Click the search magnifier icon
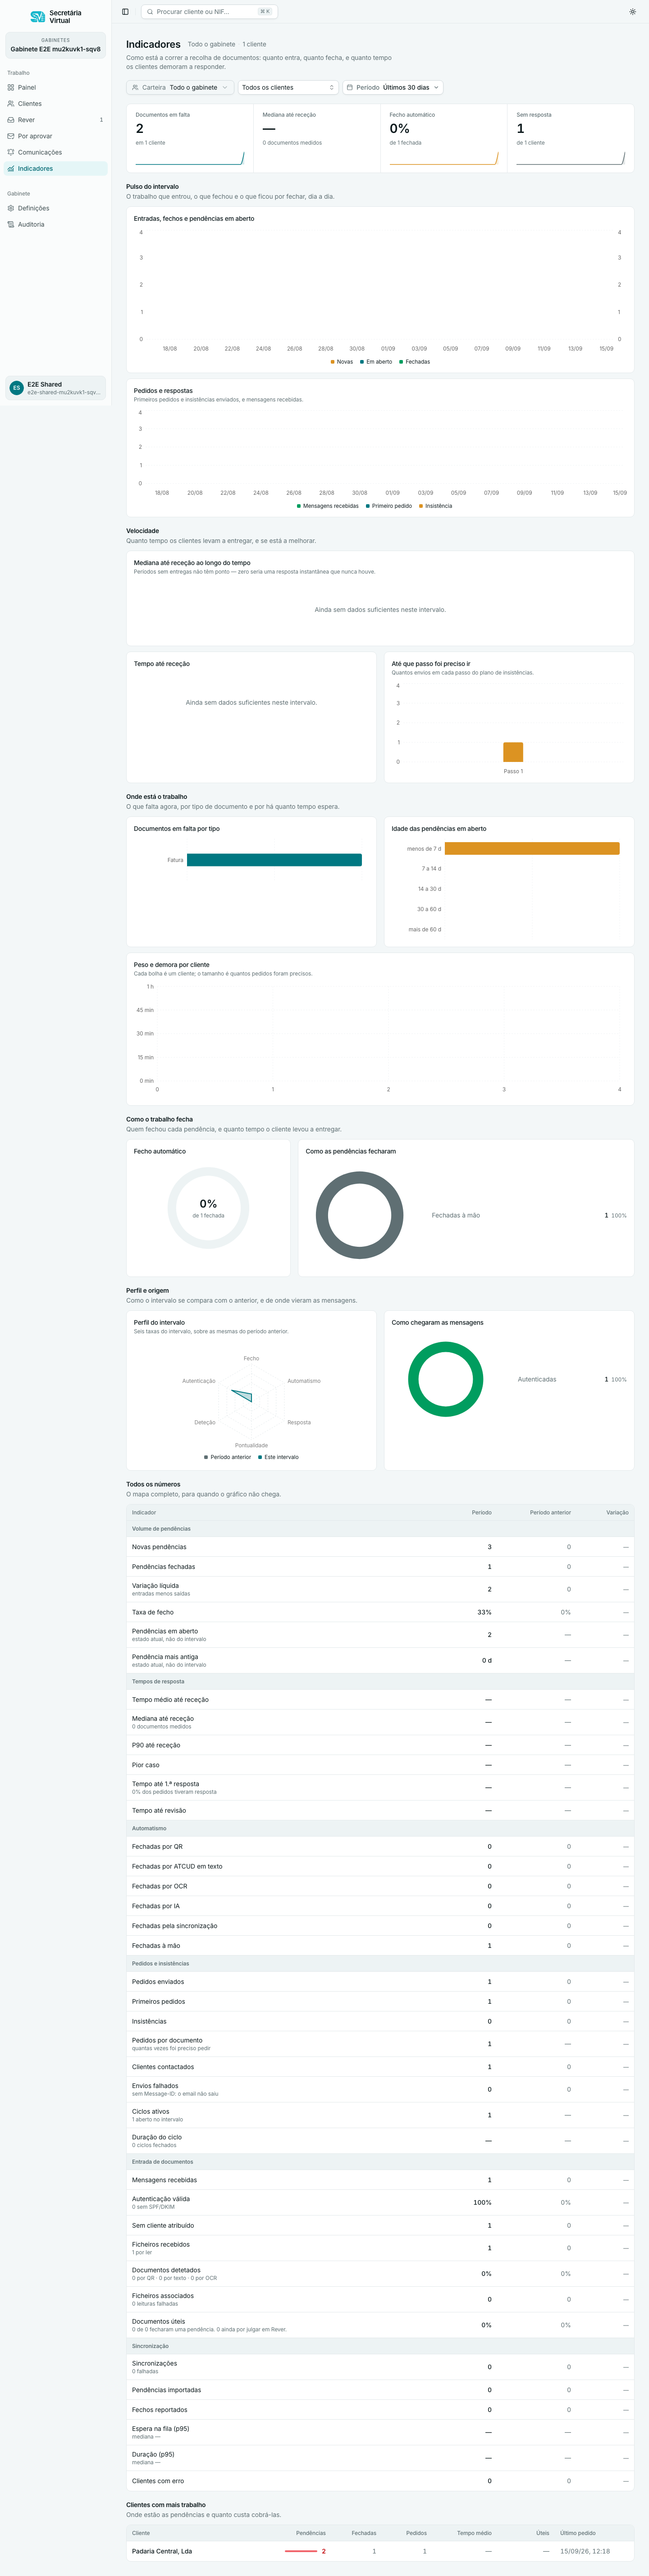The width and height of the screenshot is (649, 2576). click(150, 12)
